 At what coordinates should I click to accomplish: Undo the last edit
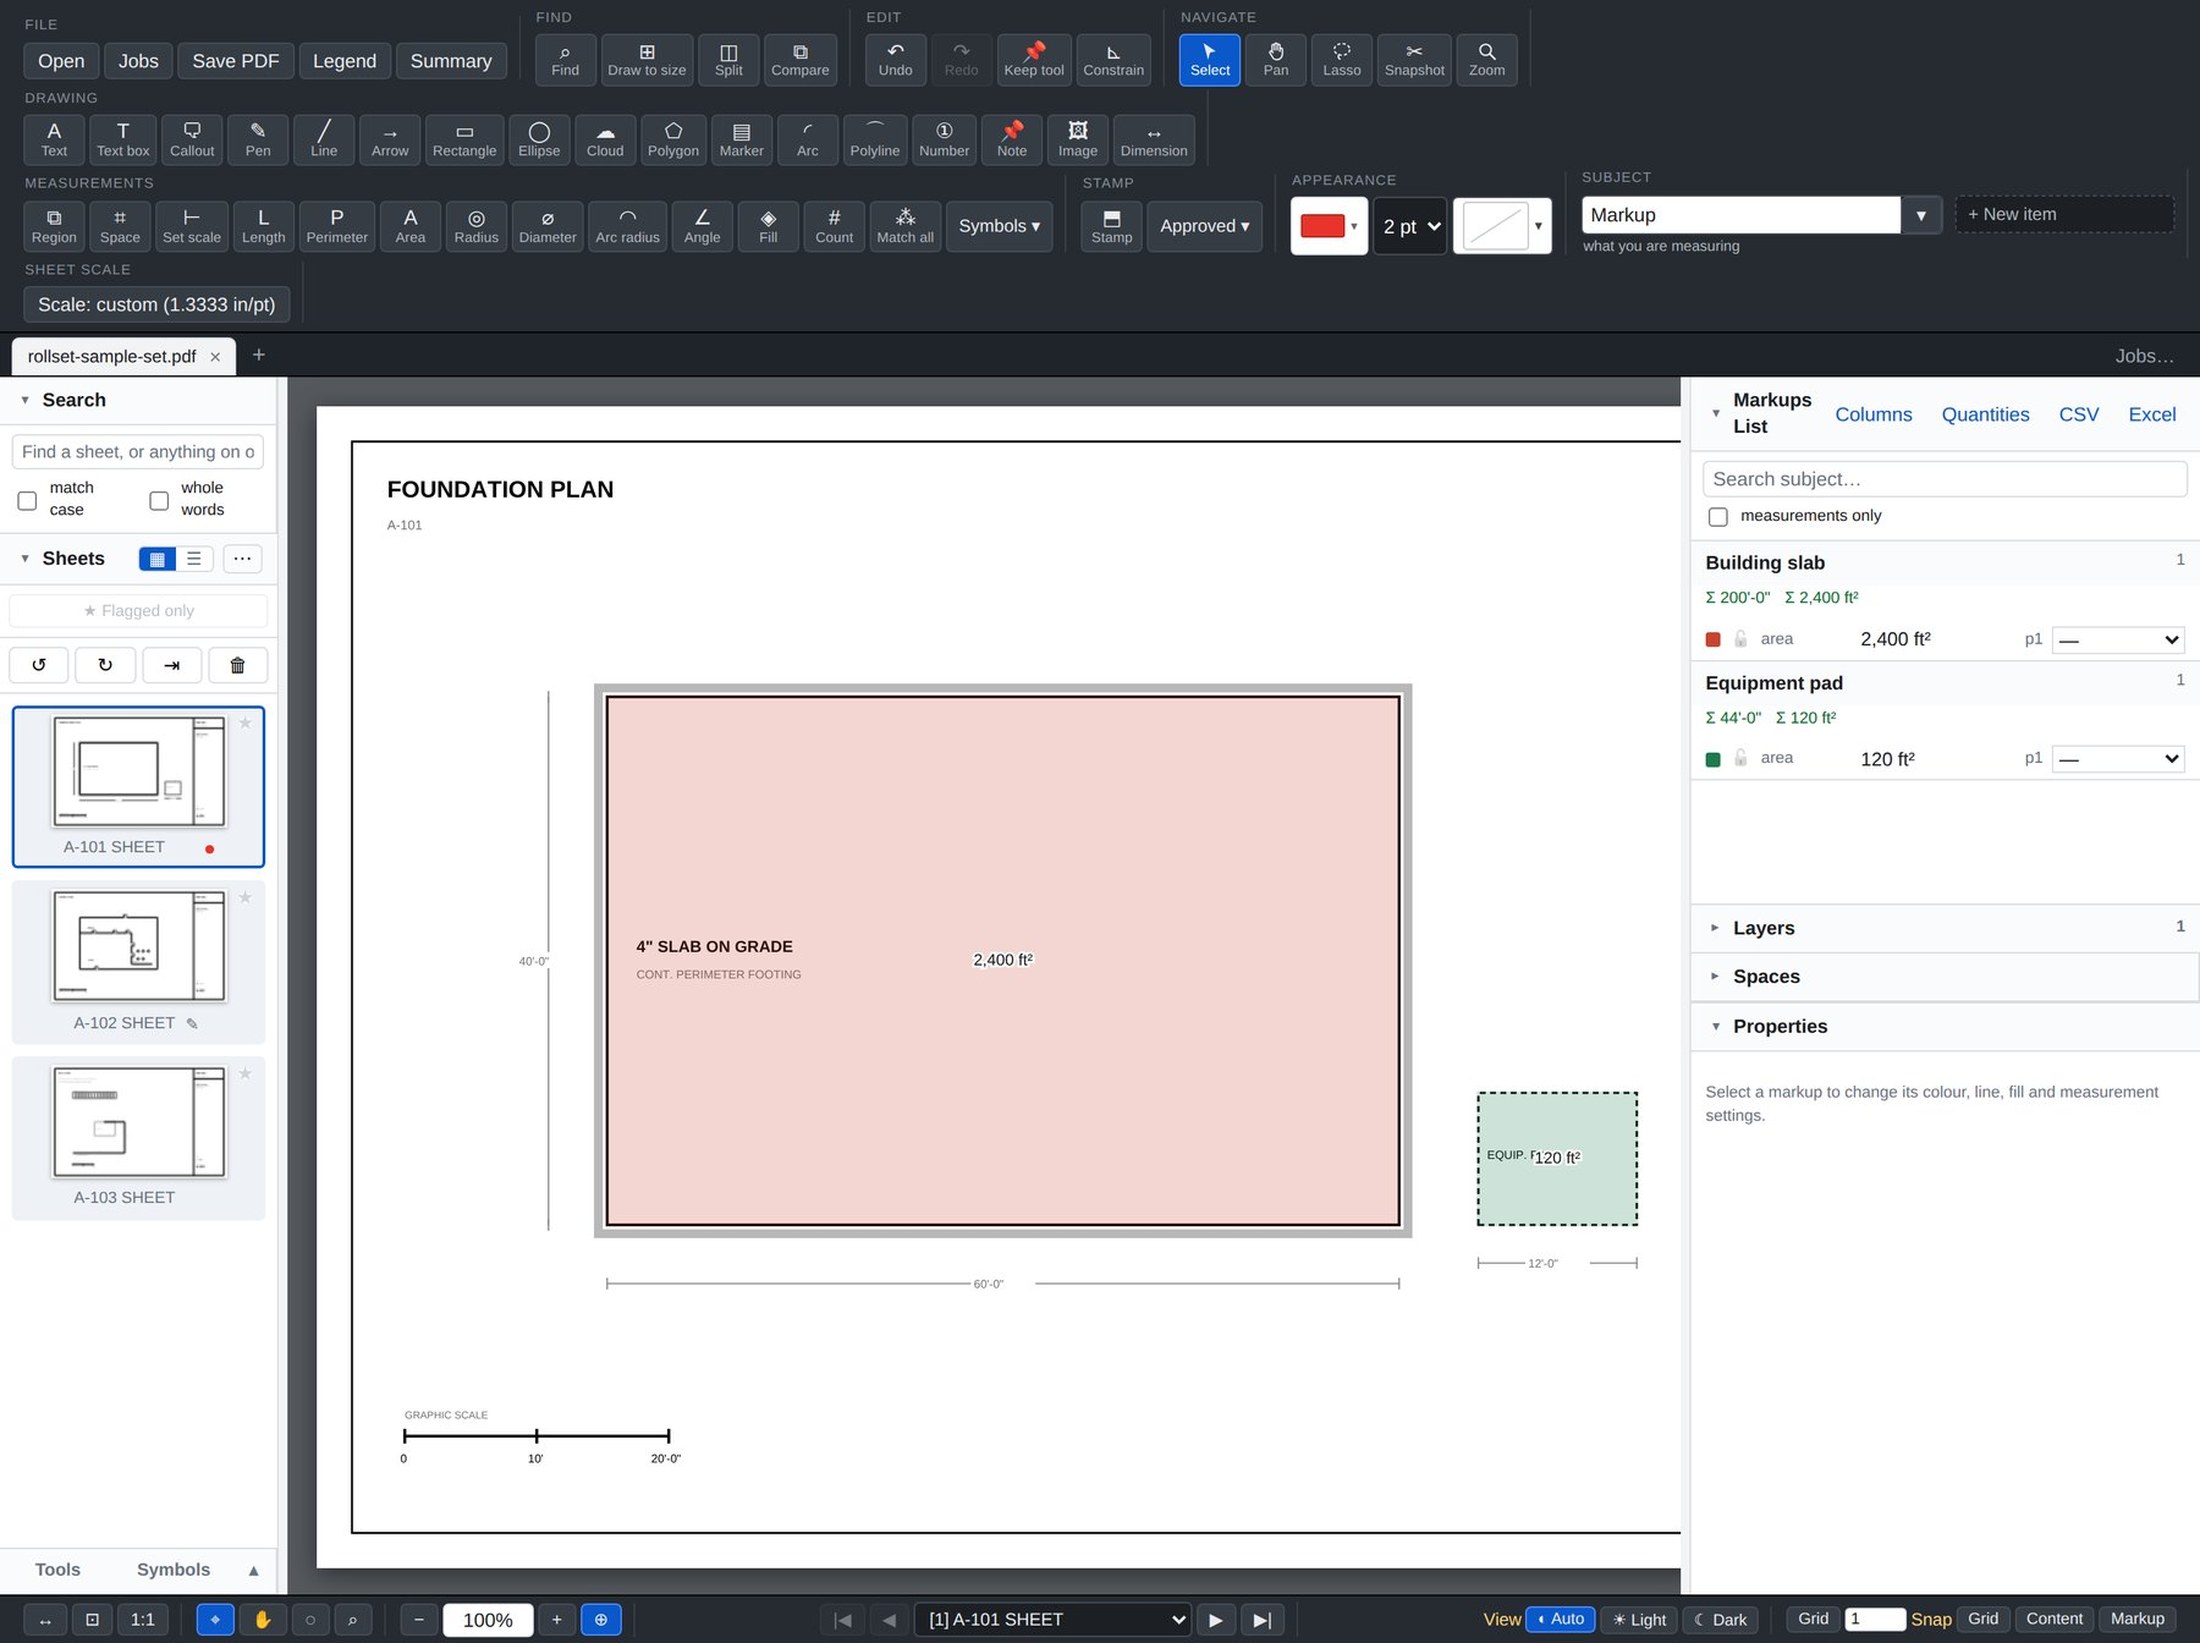(x=895, y=60)
